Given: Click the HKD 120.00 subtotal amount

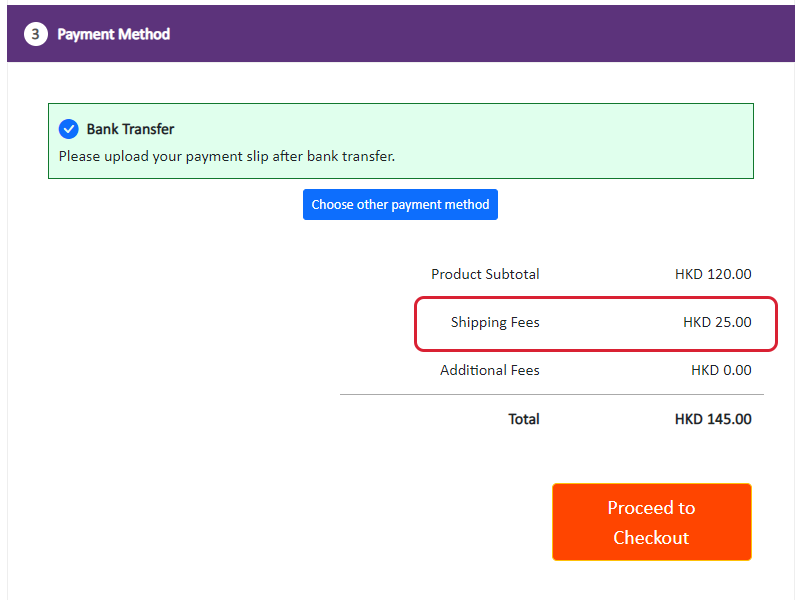Looking at the screenshot, I should [713, 274].
